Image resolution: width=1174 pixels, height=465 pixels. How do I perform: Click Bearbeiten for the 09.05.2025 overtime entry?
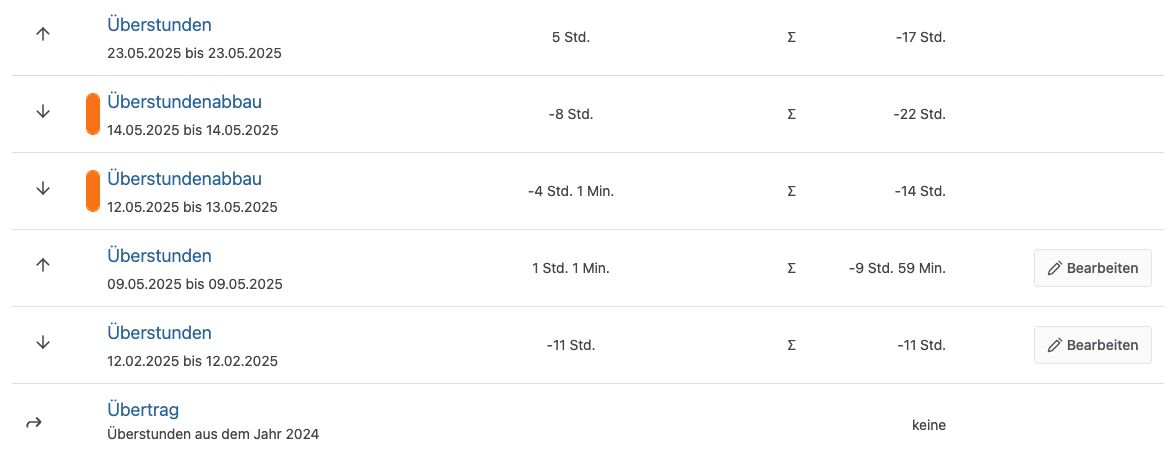click(x=1092, y=268)
